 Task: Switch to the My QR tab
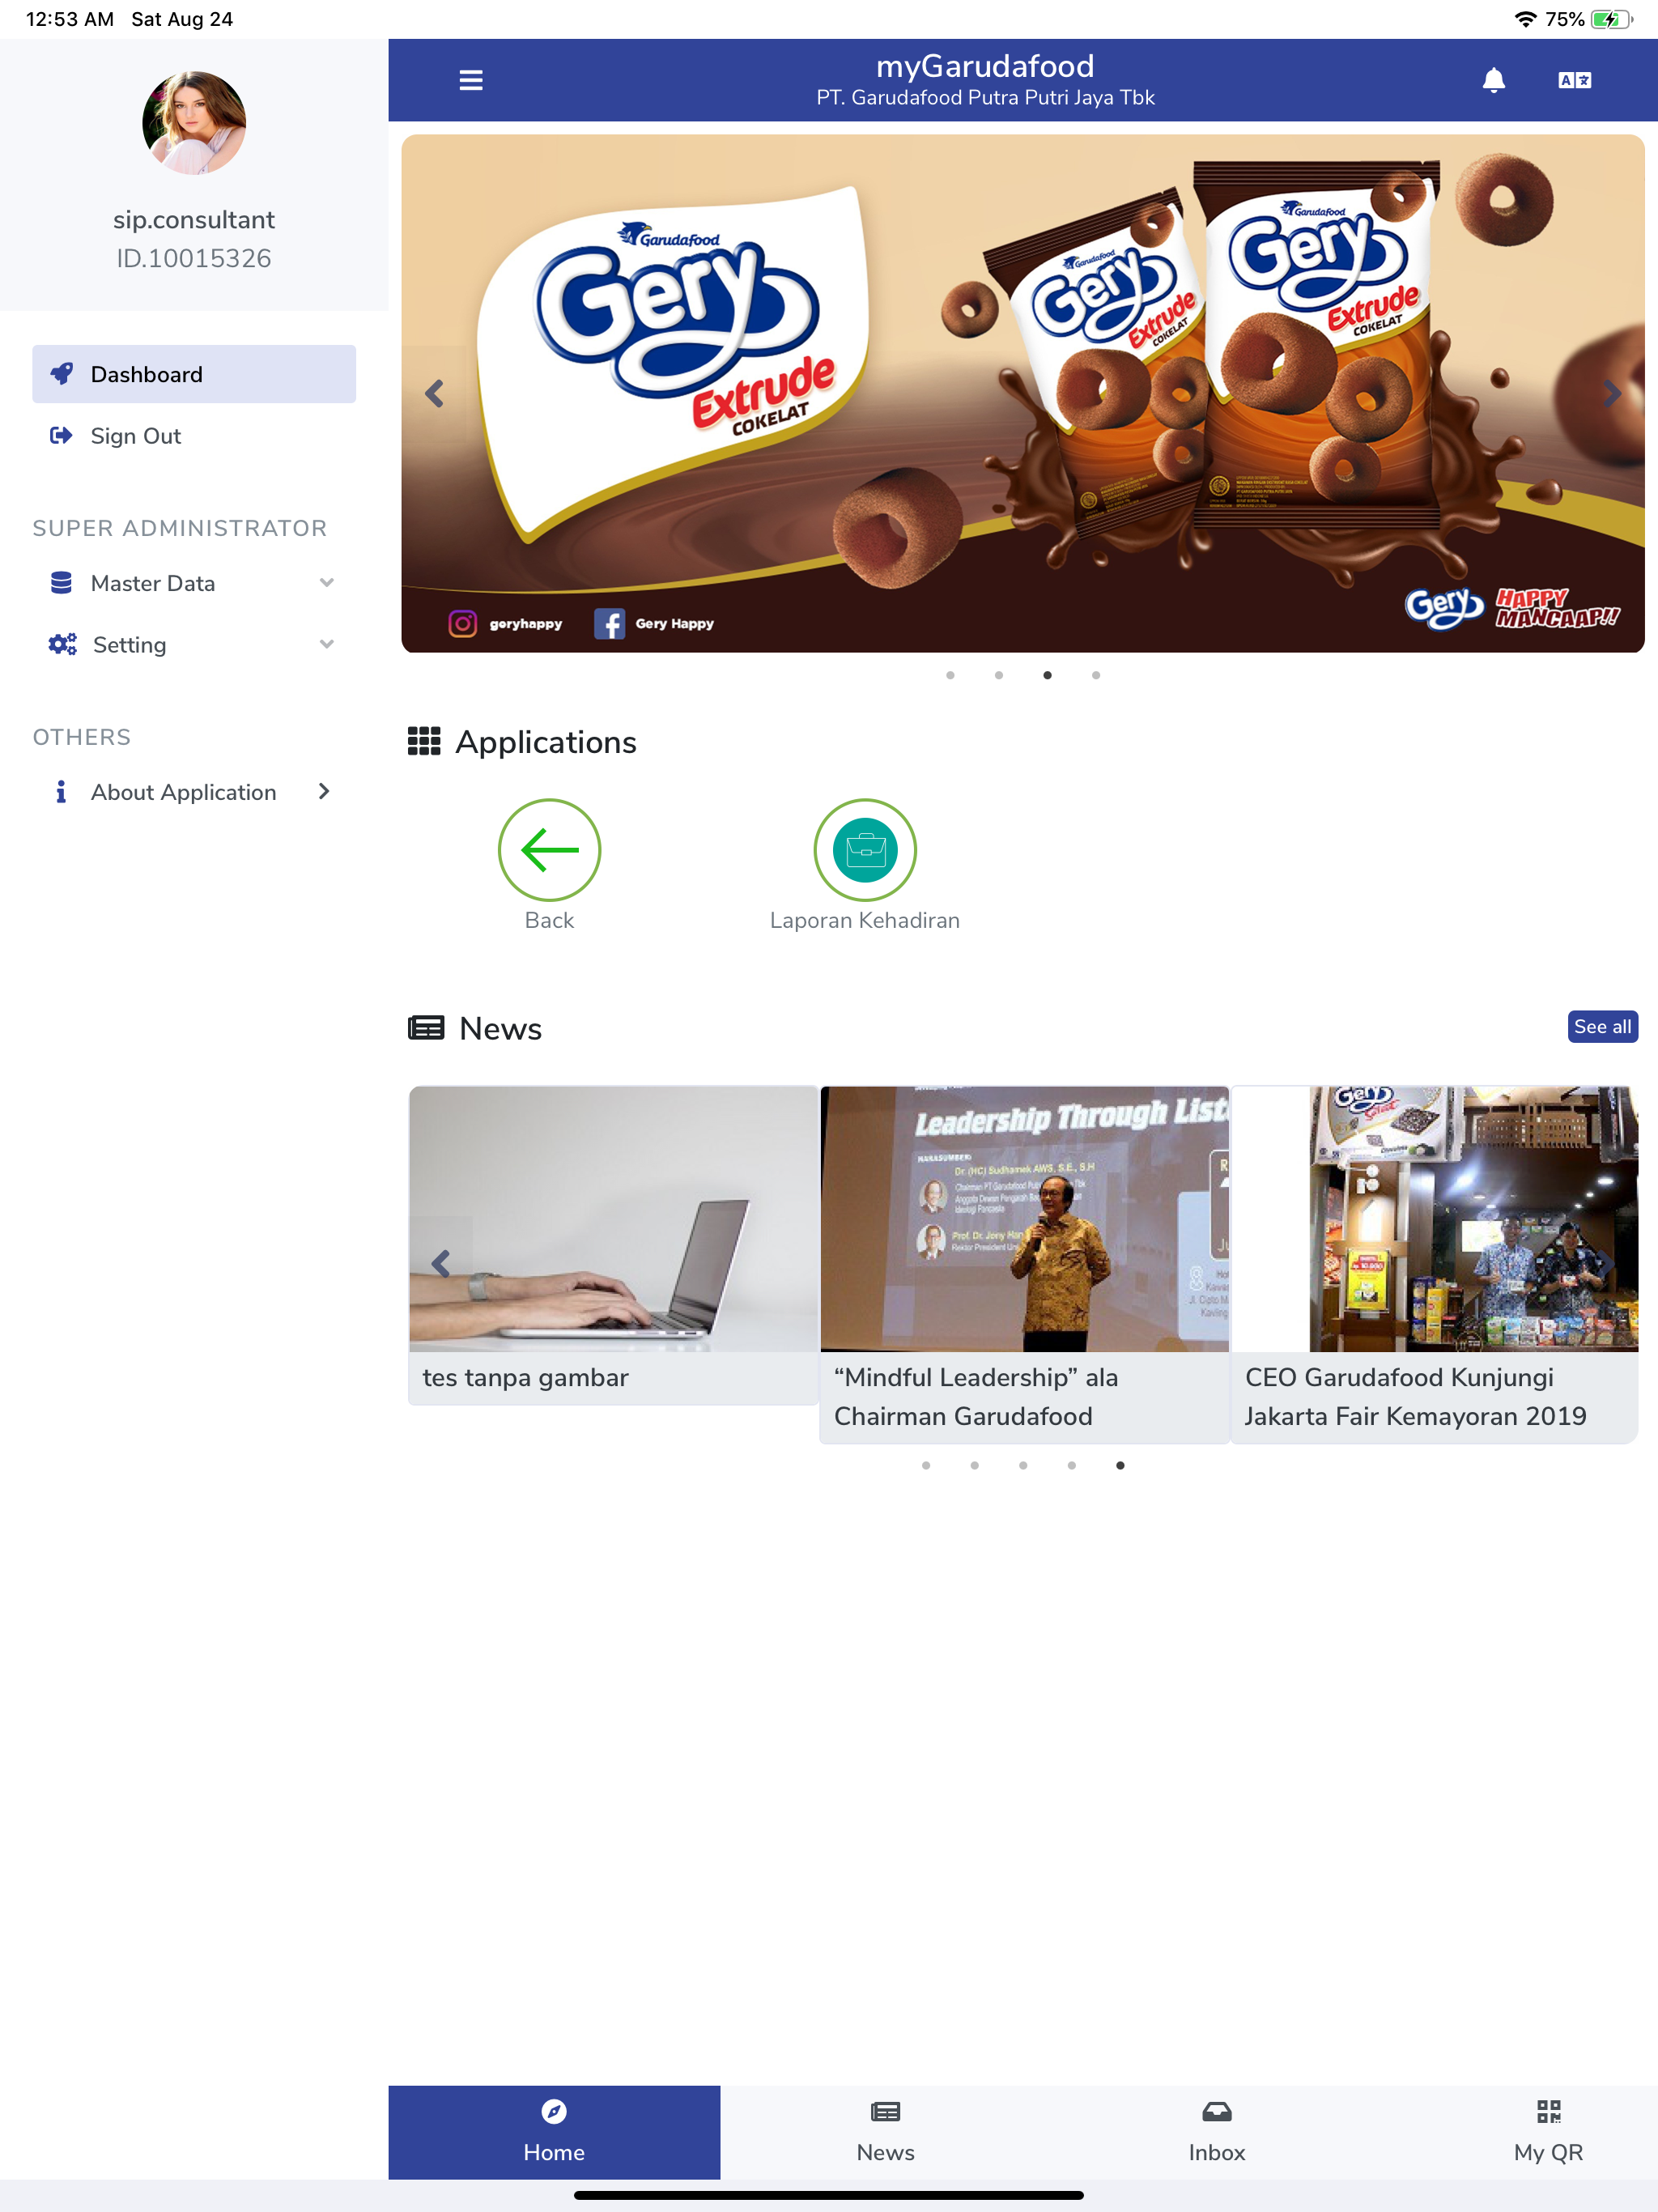click(1548, 2132)
